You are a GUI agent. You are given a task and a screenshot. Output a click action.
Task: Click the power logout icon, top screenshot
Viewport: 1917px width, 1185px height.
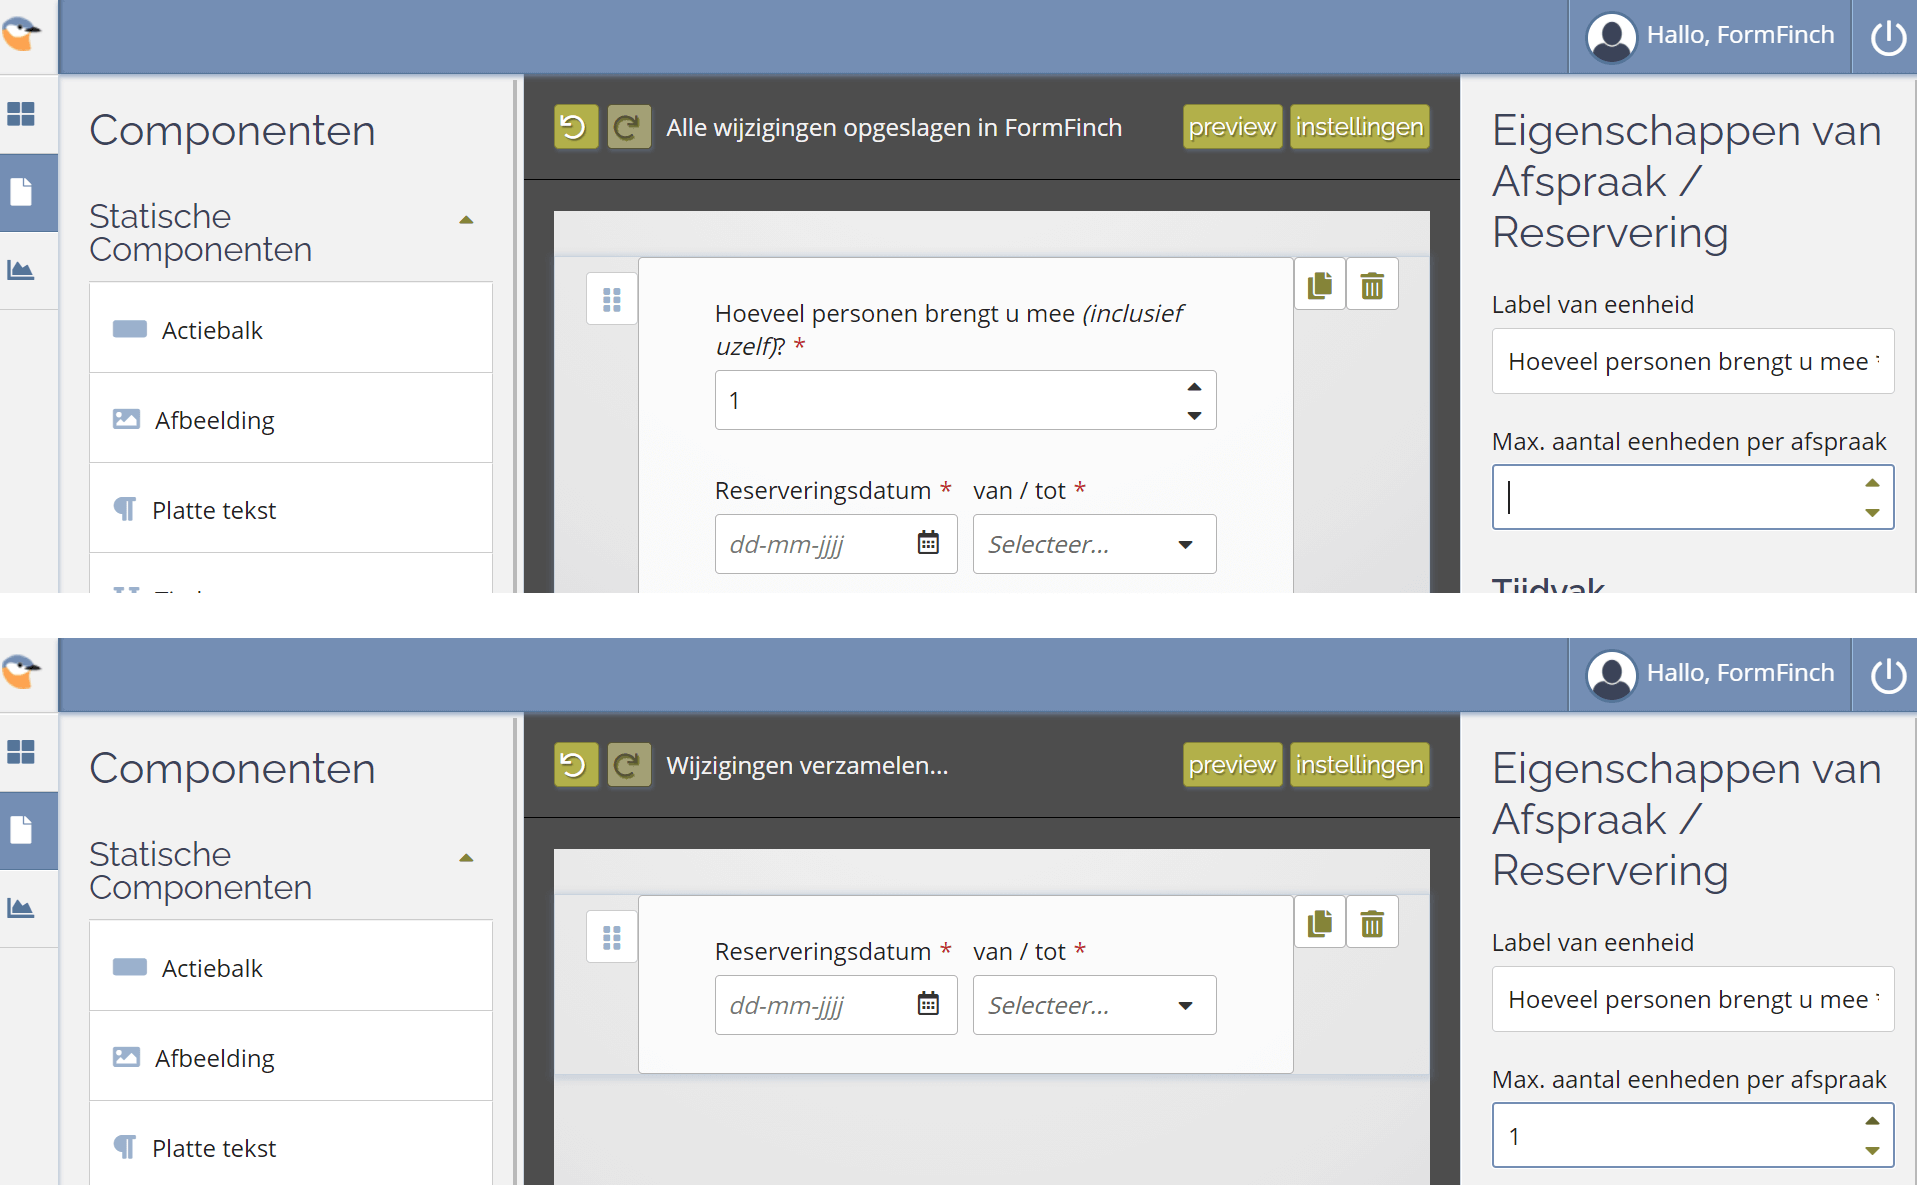[x=1888, y=37]
